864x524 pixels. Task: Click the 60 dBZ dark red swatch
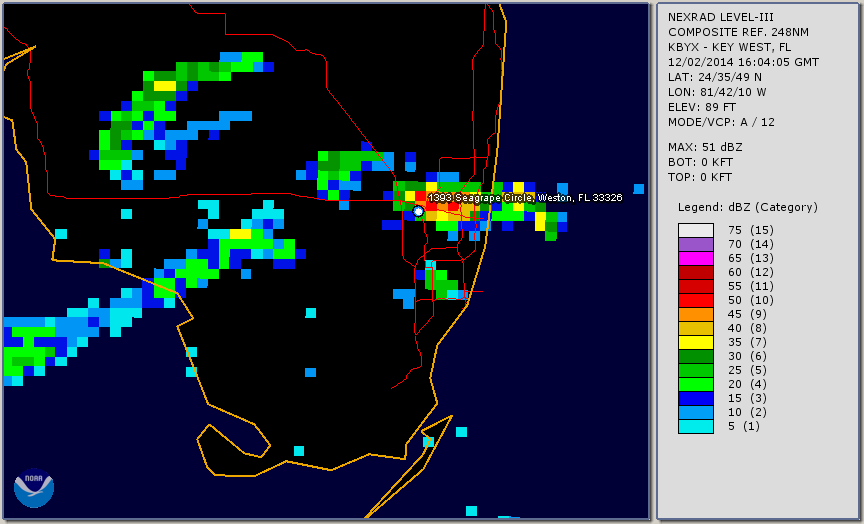[696, 272]
